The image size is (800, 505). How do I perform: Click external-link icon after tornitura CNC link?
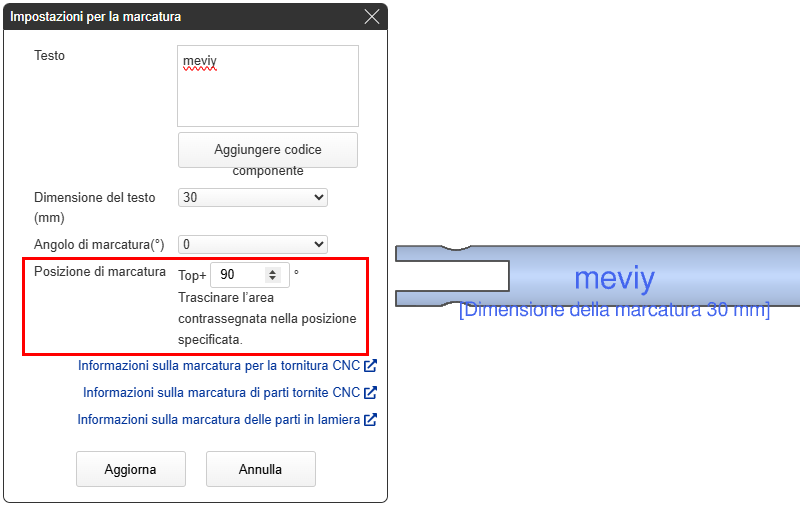pyautogui.click(x=370, y=366)
